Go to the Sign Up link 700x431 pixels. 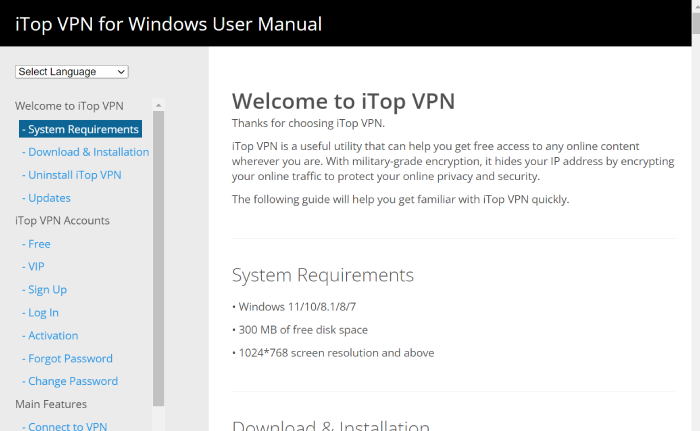(x=44, y=289)
